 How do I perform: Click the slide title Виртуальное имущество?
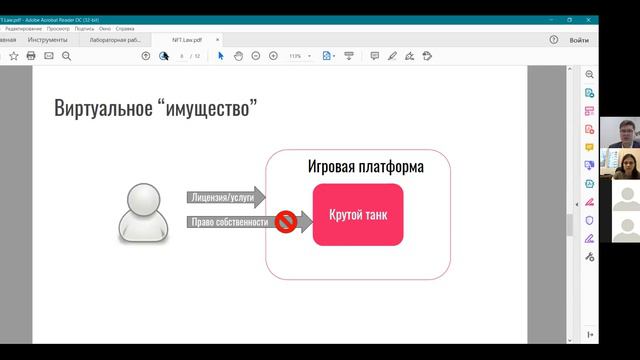(x=156, y=108)
